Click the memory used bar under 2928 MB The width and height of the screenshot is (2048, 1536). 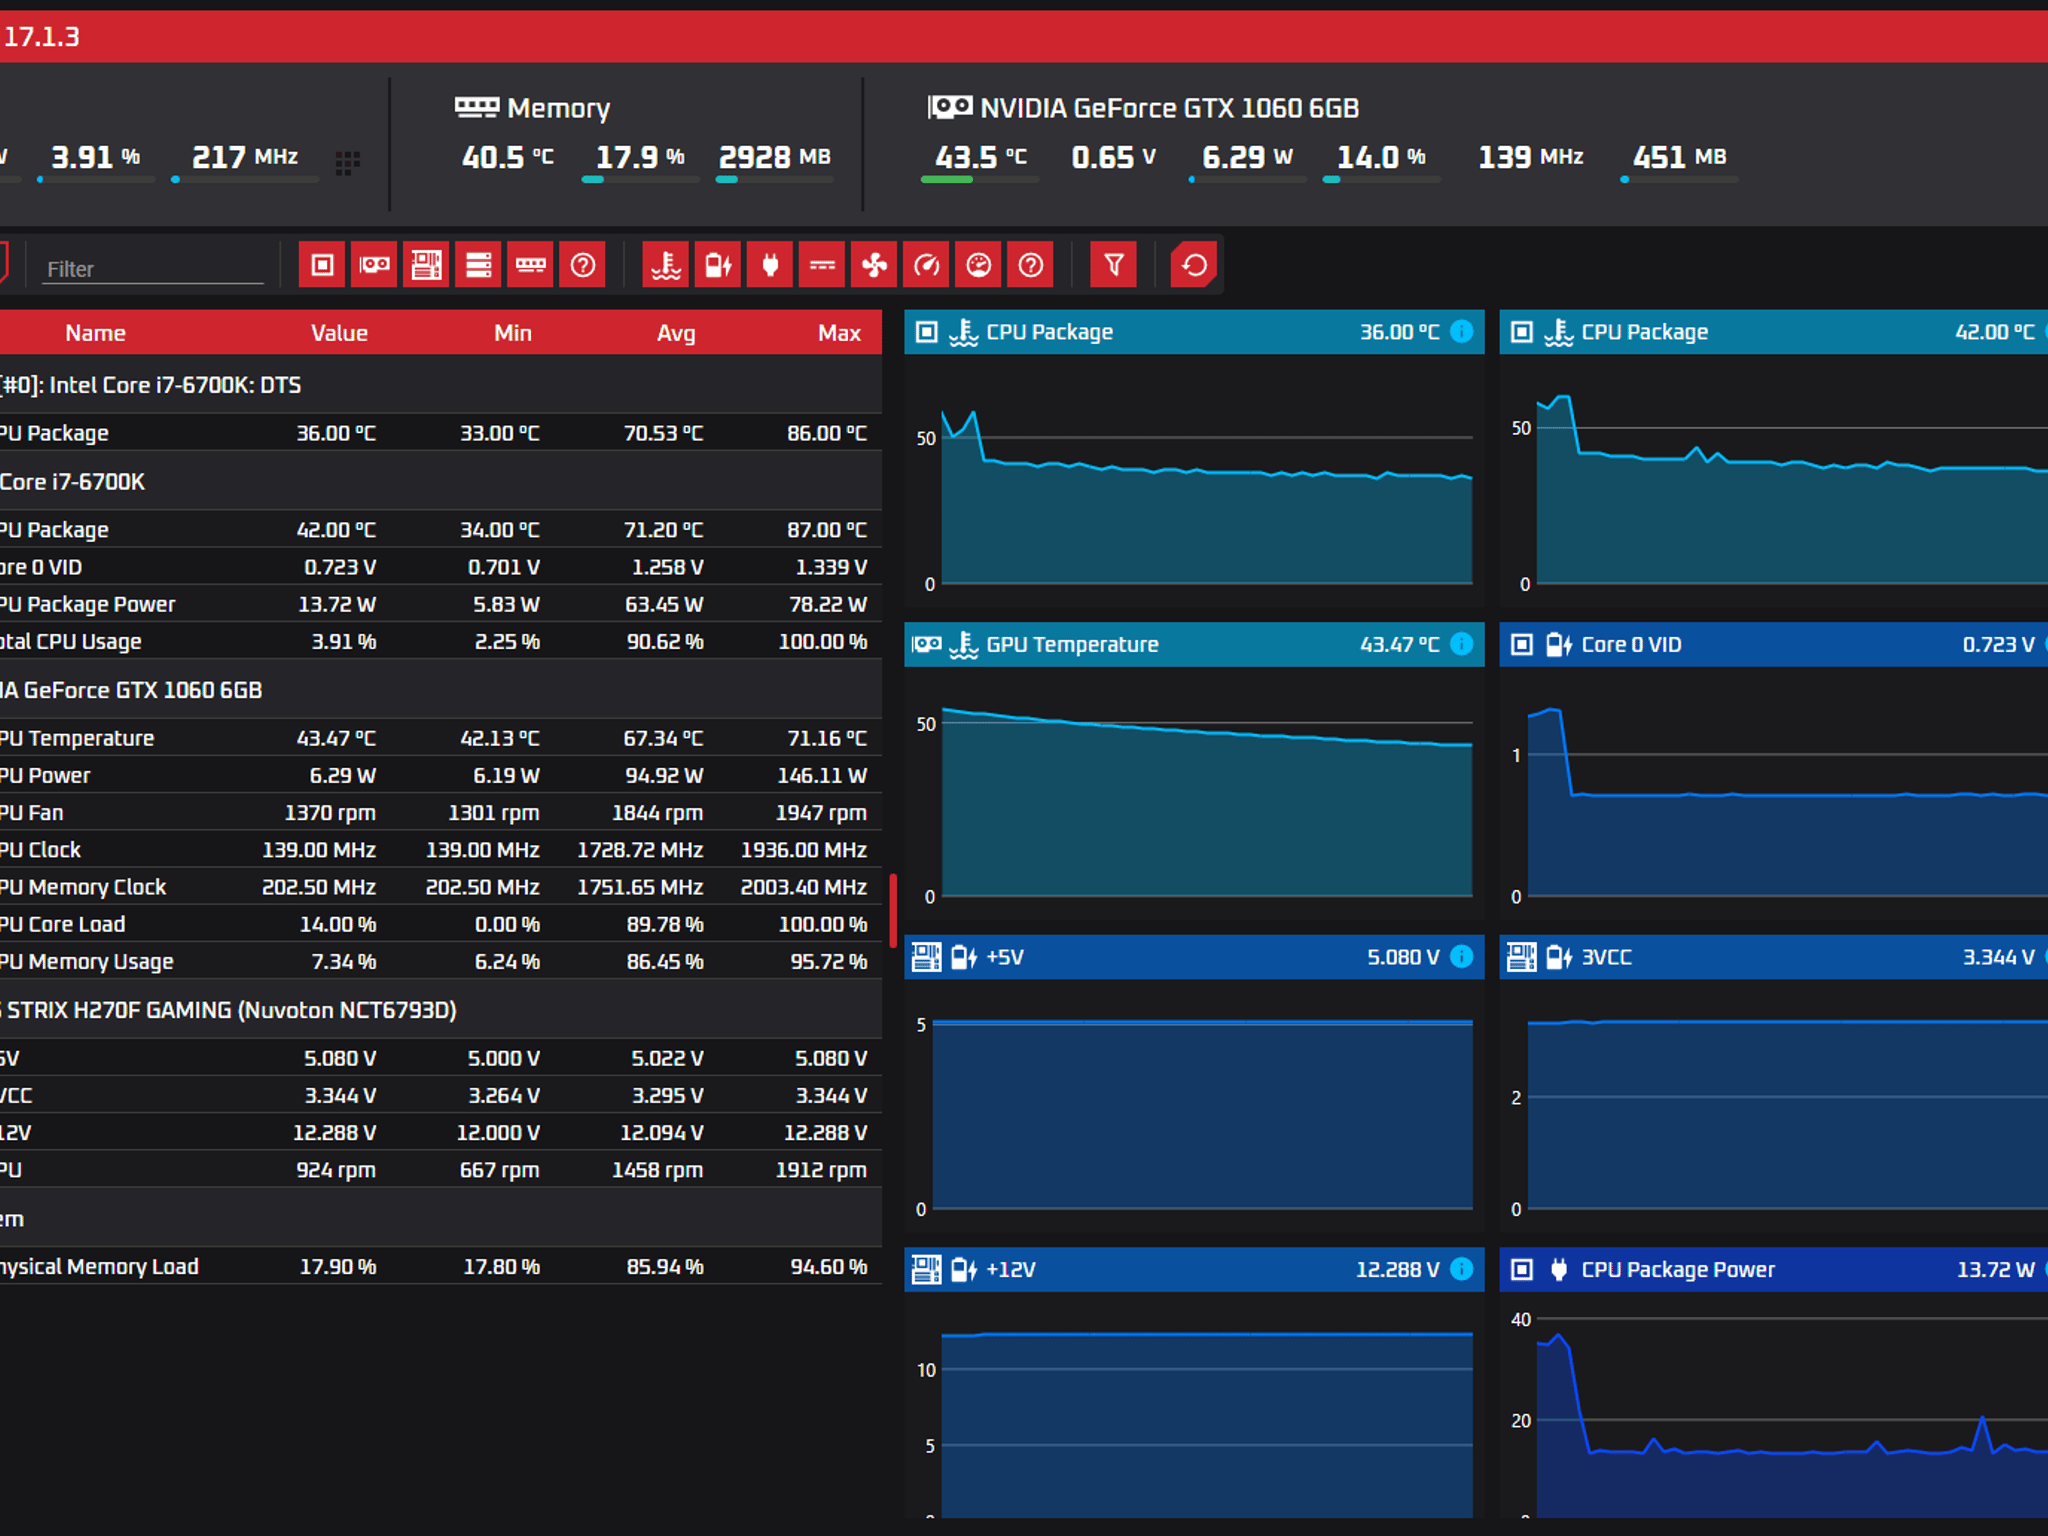pos(774,180)
